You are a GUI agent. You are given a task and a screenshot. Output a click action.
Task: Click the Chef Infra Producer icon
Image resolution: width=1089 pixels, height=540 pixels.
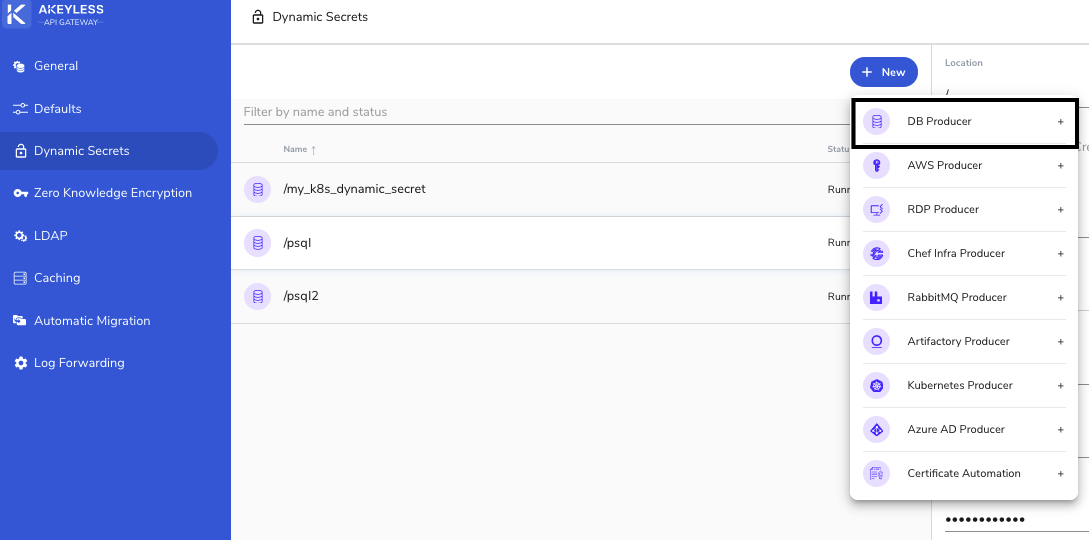[x=876, y=254]
